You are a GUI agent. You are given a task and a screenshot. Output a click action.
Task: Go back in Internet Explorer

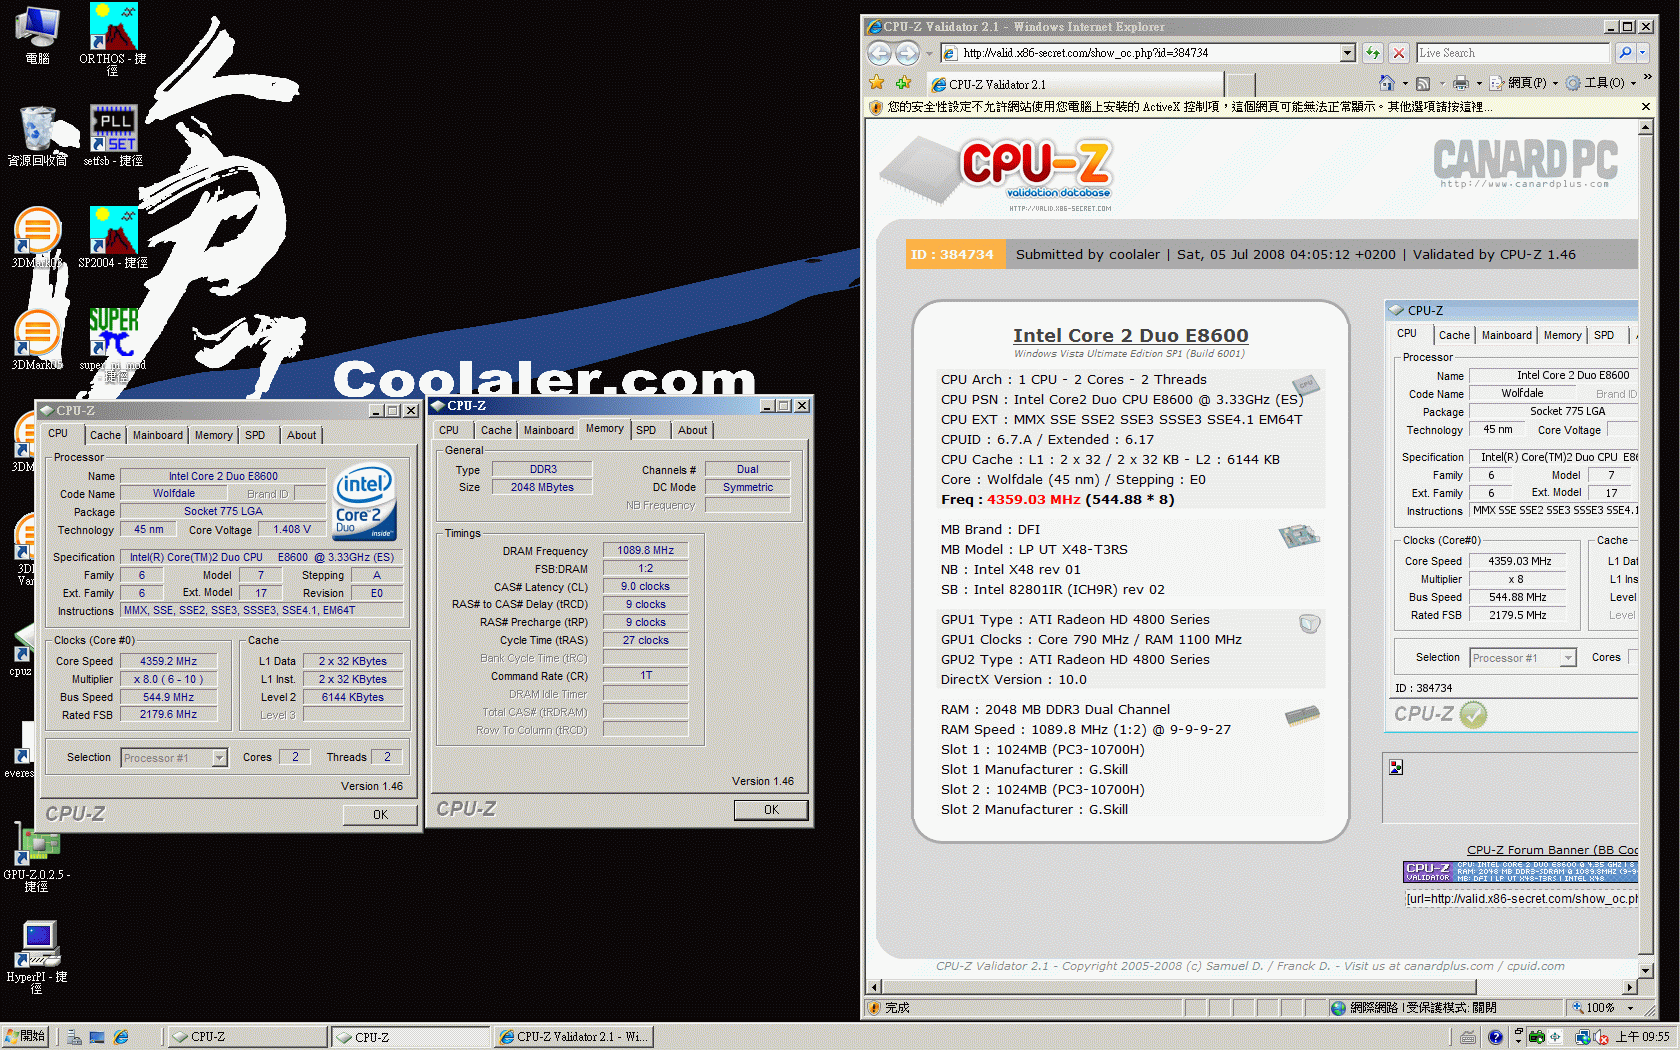pyautogui.click(x=879, y=53)
